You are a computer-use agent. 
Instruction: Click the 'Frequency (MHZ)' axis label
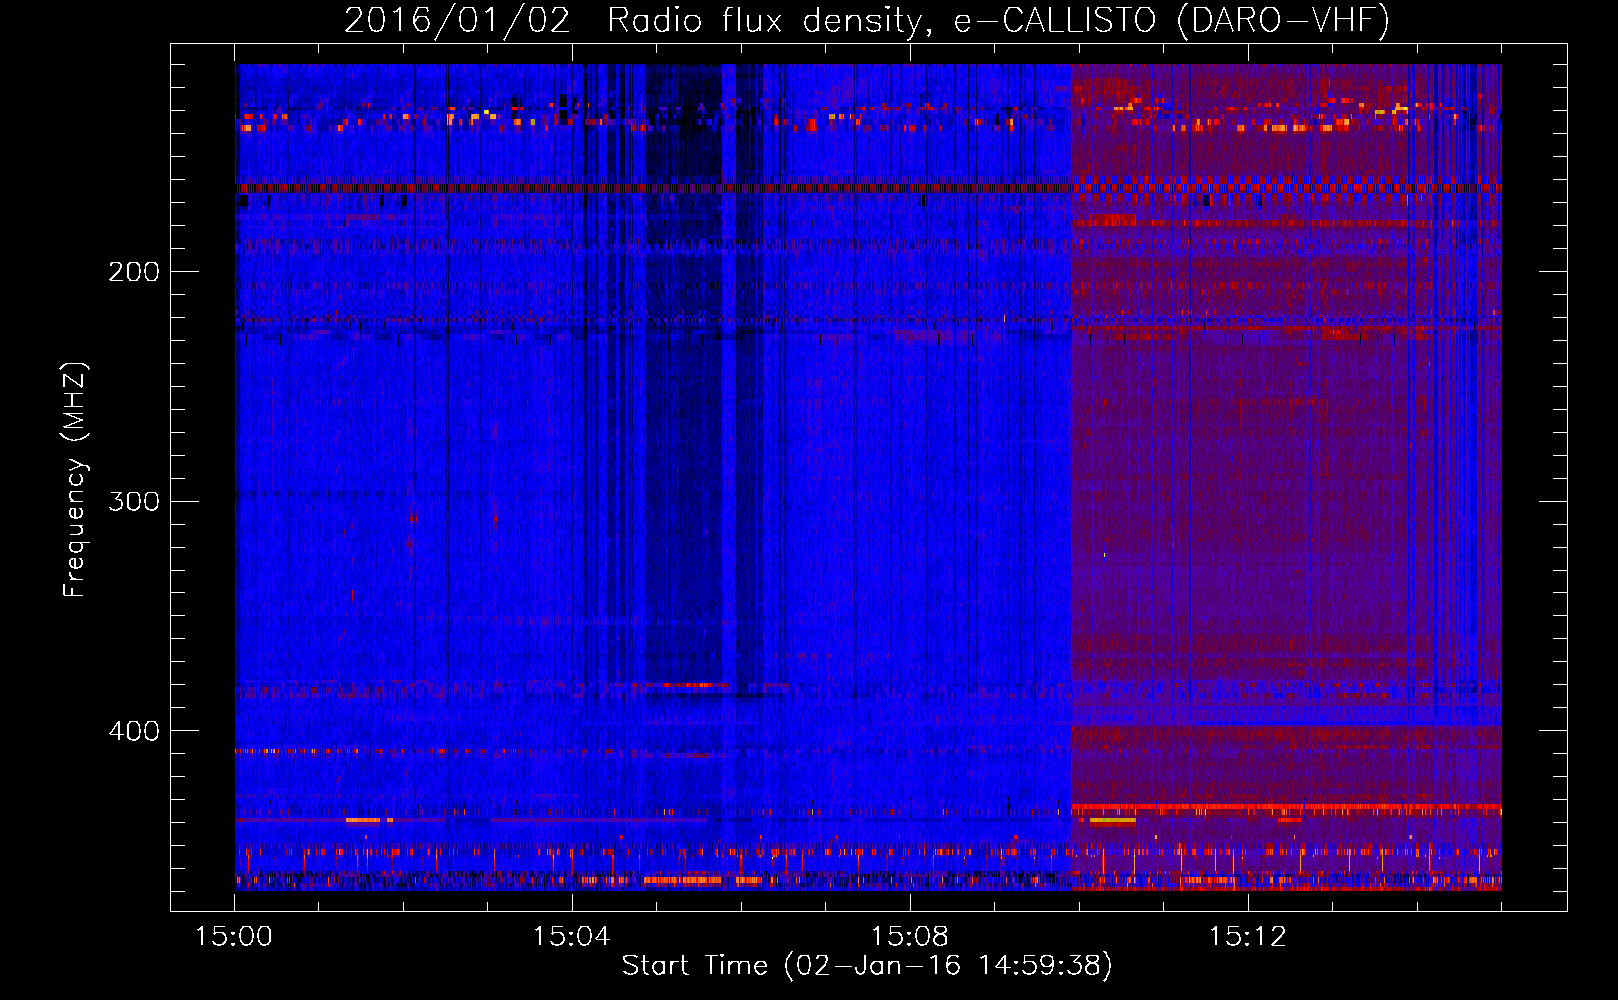(75, 479)
